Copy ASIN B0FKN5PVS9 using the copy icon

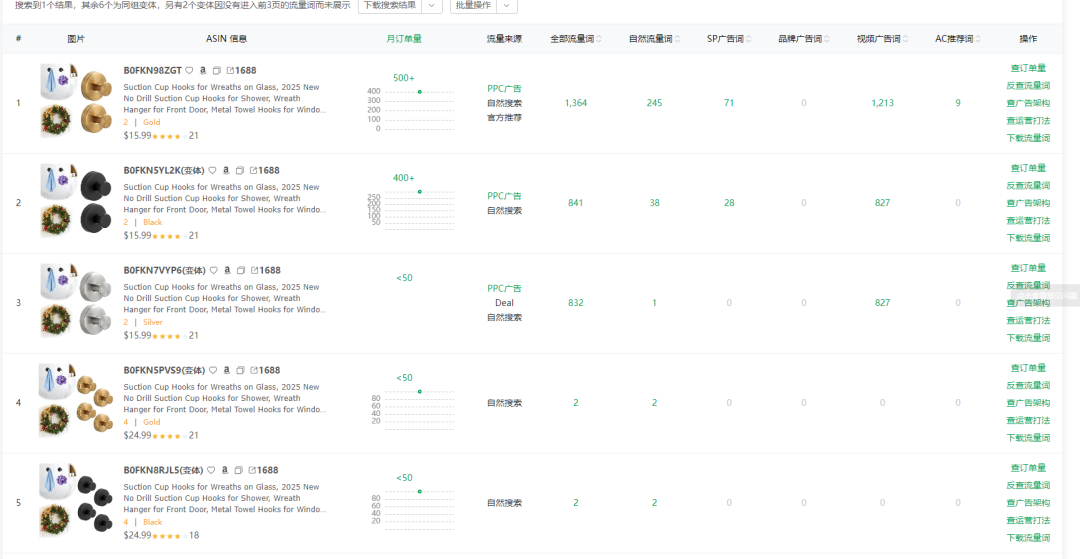[x=240, y=370]
